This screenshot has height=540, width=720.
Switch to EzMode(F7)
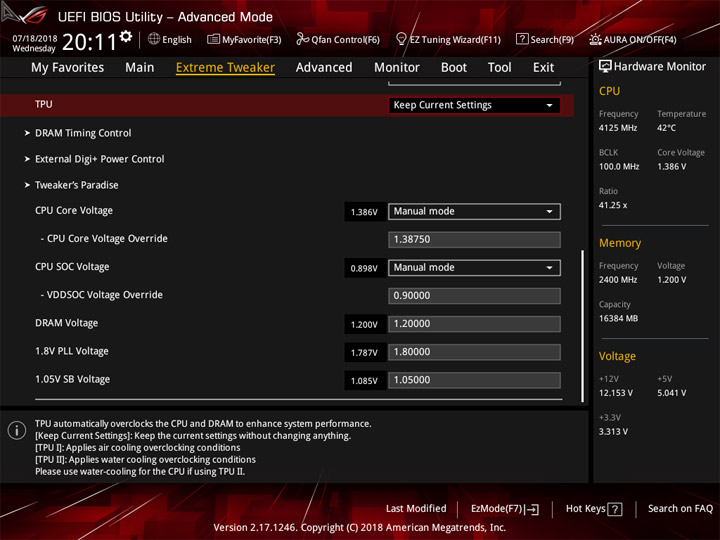click(504, 509)
